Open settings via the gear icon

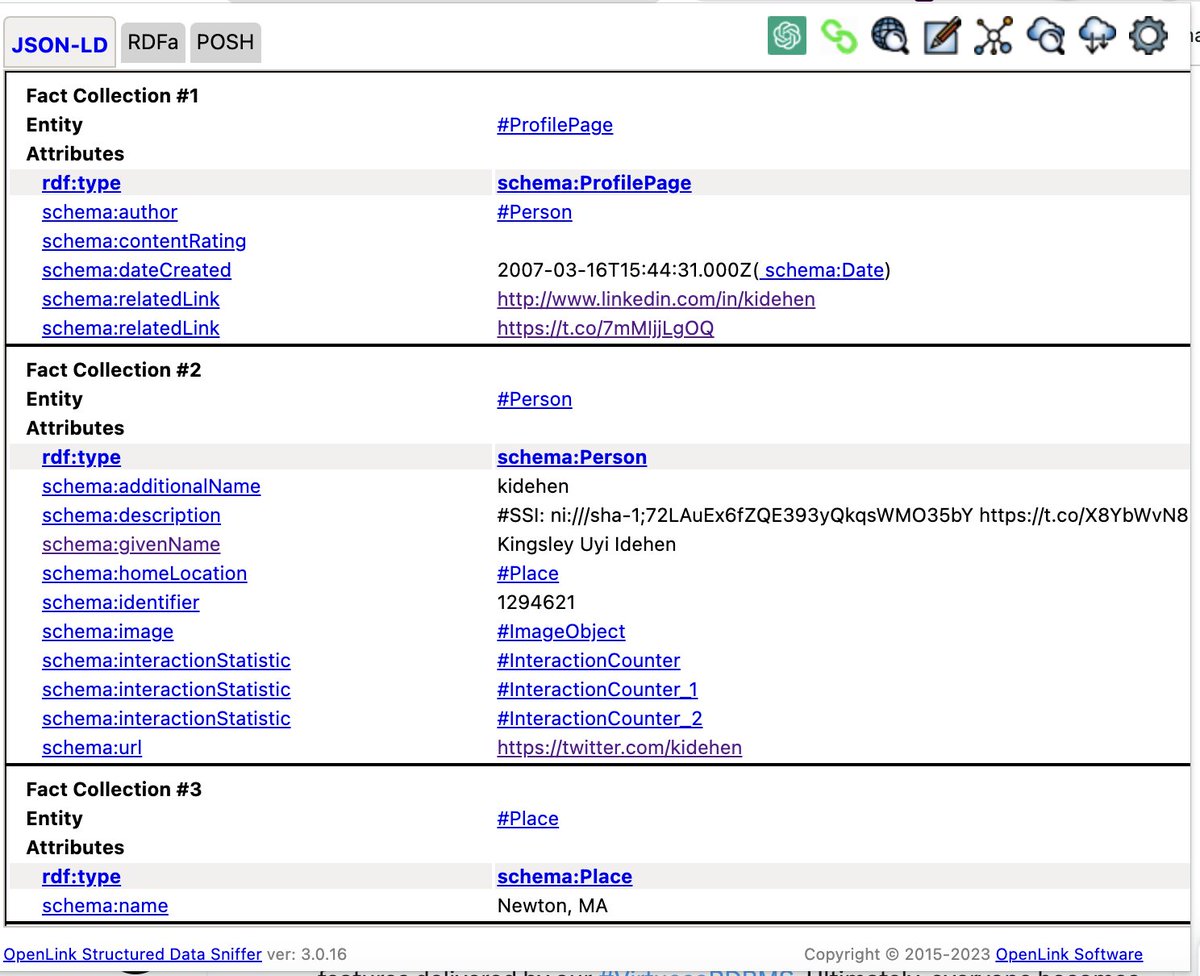pyautogui.click(x=1148, y=36)
